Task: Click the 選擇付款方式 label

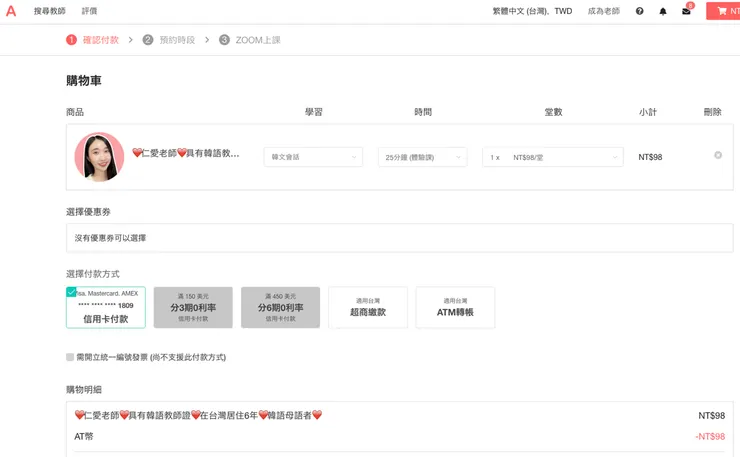Action: click(92, 274)
